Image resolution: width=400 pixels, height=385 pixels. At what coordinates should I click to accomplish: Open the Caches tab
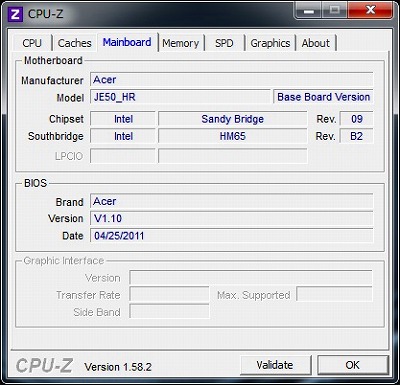[74, 43]
